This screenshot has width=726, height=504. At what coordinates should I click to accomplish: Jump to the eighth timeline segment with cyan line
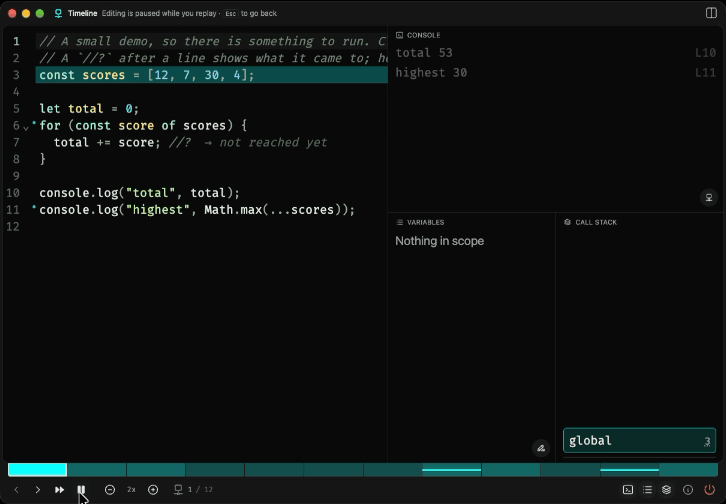451,470
